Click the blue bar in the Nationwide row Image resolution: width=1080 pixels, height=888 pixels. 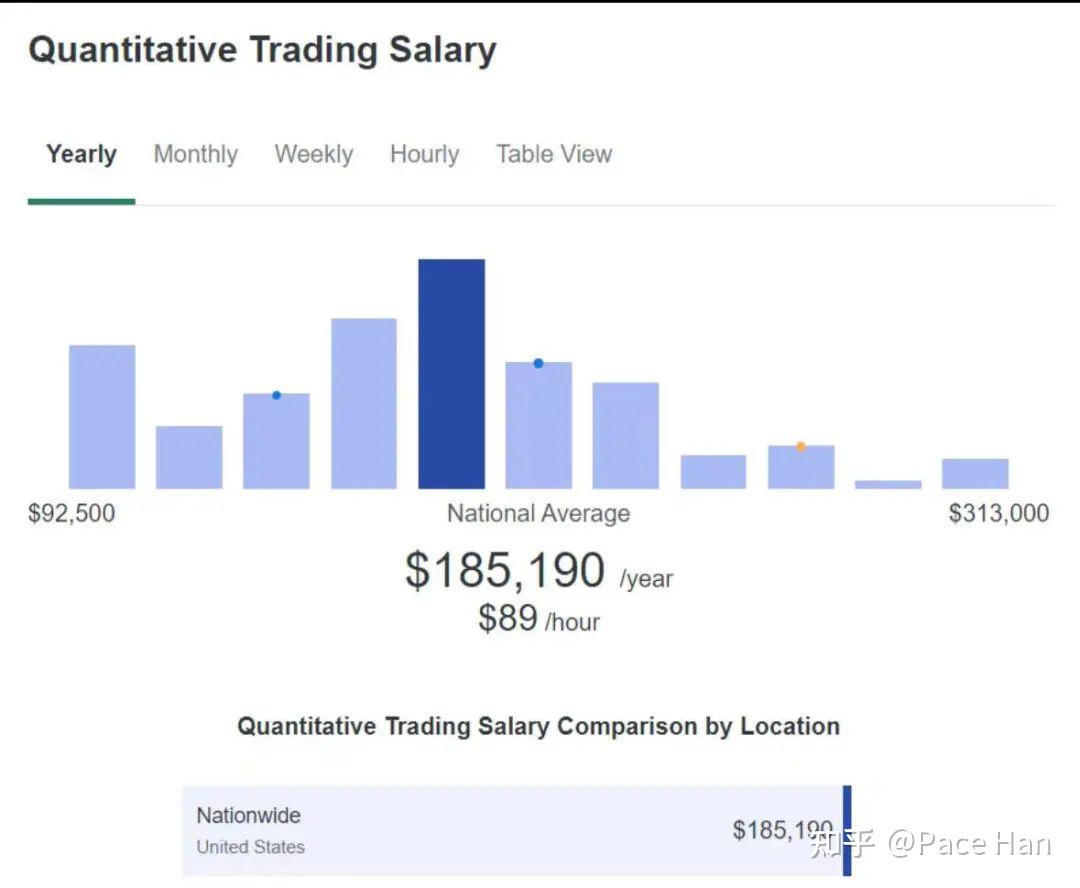click(x=846, y=829)
